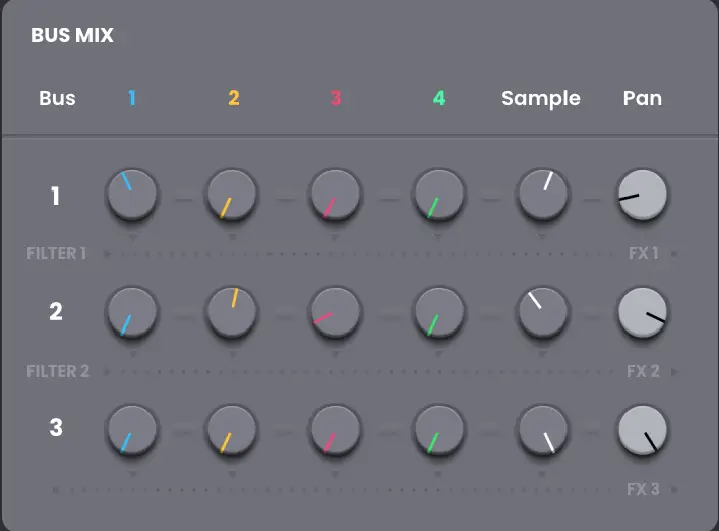Adjust row 3 Bus 2 yellow knob
This screenshot has width=719, height=531.
click(232, 430)
